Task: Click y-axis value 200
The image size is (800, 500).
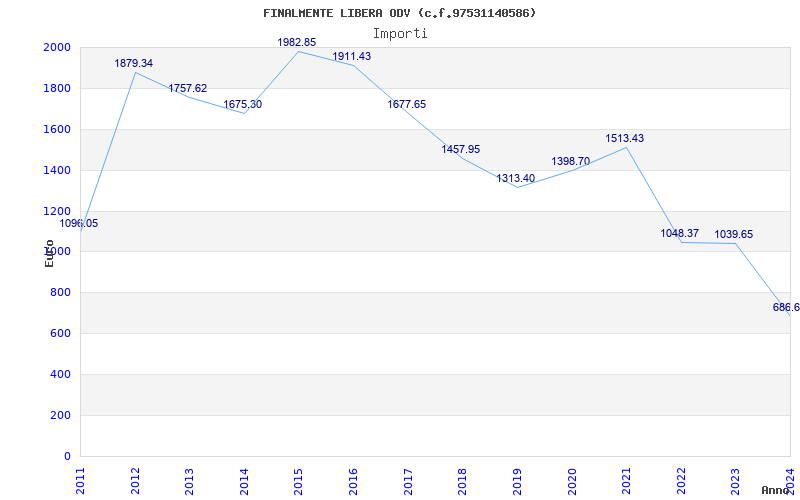Action: [61, 415]
